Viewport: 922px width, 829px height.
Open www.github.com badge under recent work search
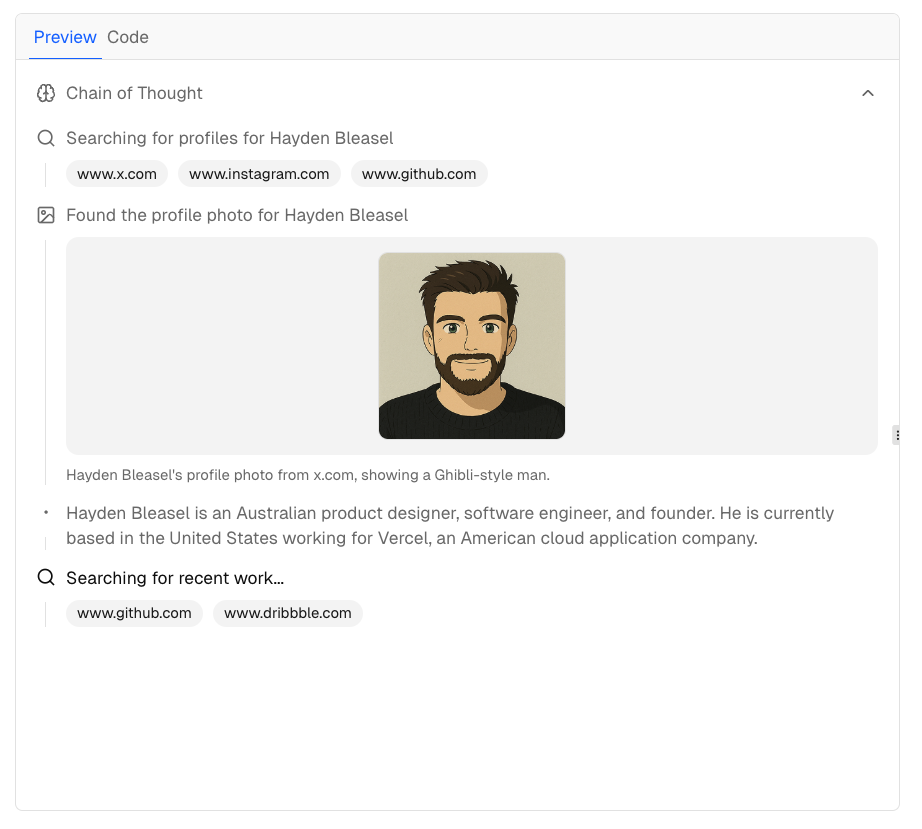coord(134,613)
